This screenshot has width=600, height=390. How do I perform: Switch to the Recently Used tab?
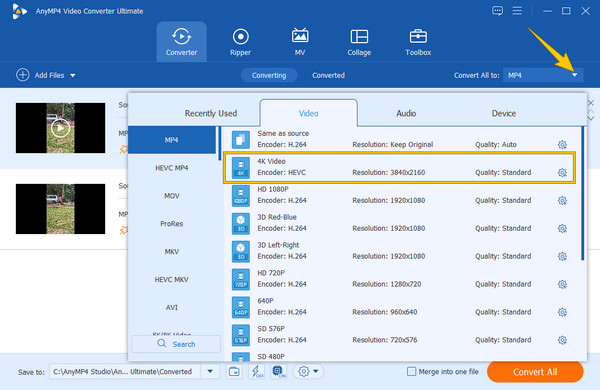pos(211,113)
